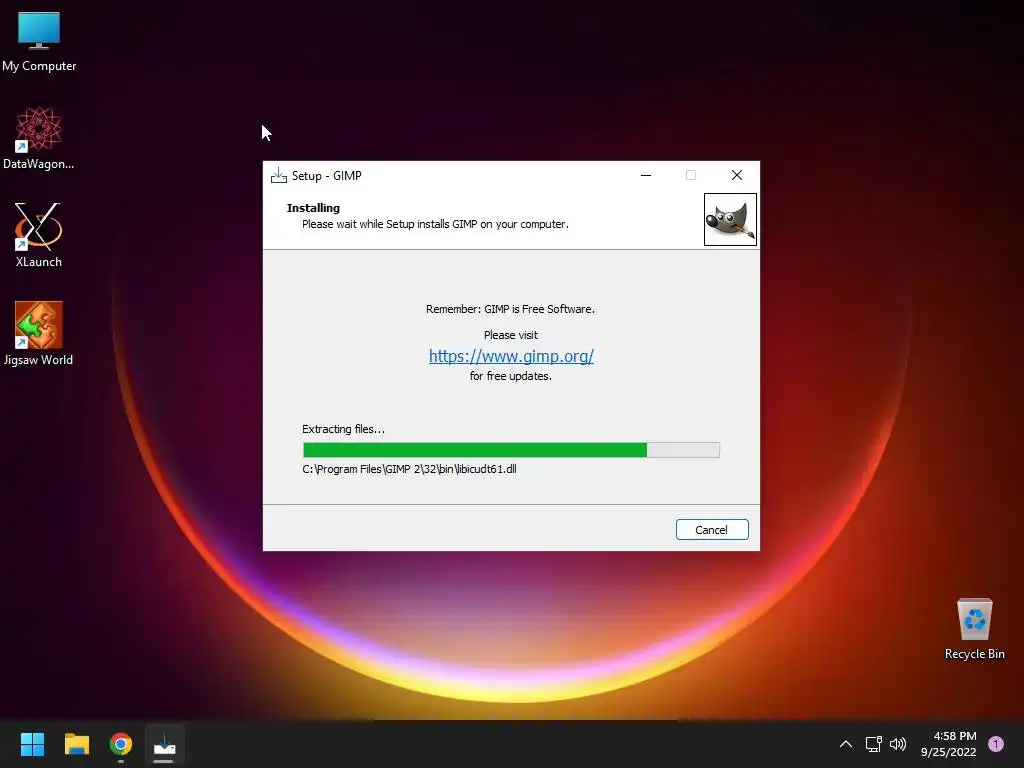Click the green installation progress bar

[511, 450]
